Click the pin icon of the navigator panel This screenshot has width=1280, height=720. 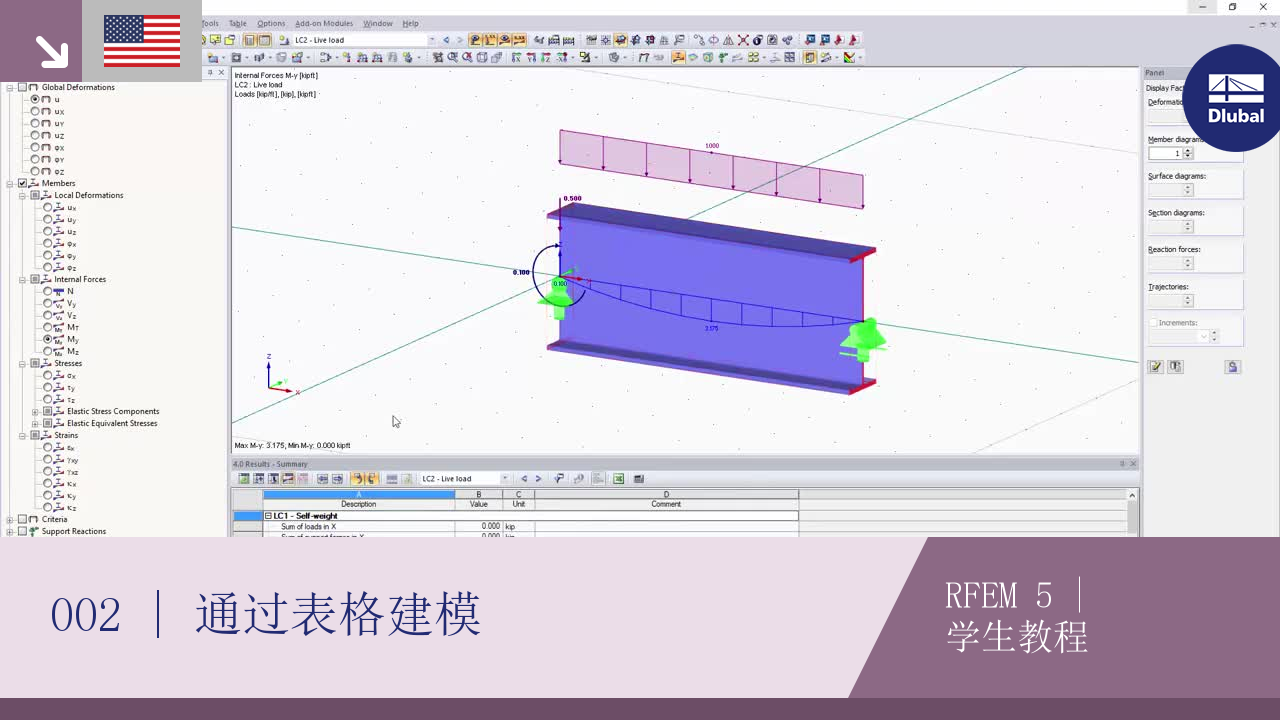[210, 73]
